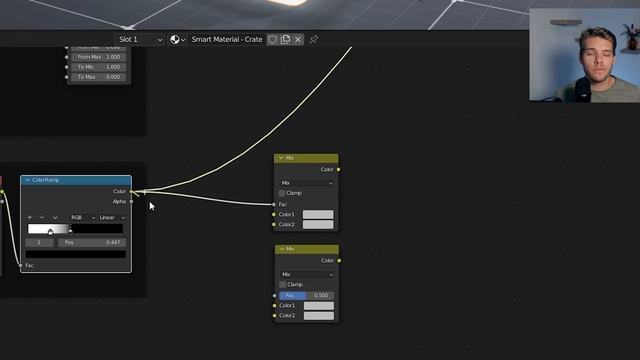640x360 pixels.
Task: Select Mix node wired to ColorRamp by its header
Action: (x=306, y=158)
